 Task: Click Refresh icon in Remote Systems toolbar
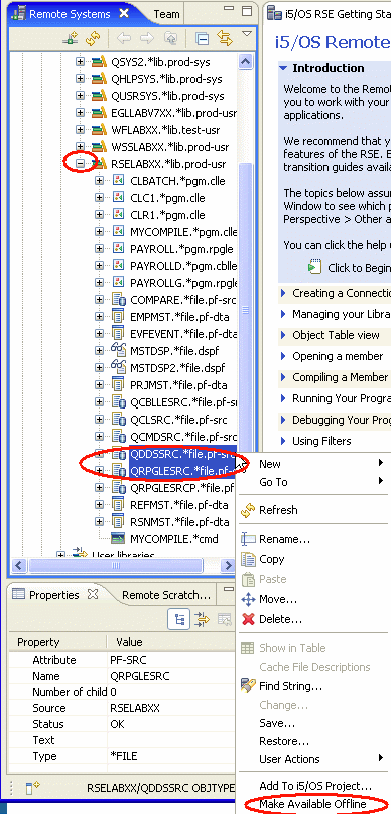[x=93, y=38]
